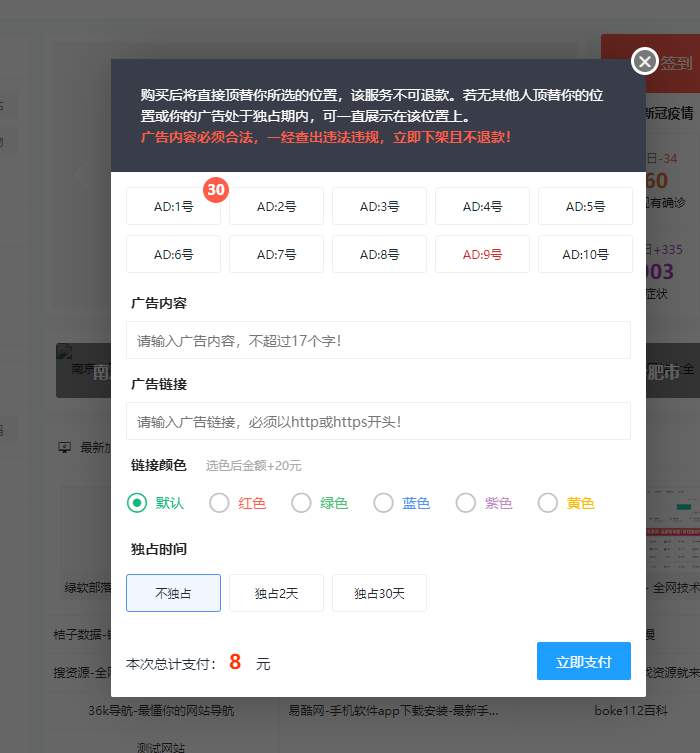
Task: Choose the 独占30天 option
Action: pyautogui.click(x=379, y=593)
